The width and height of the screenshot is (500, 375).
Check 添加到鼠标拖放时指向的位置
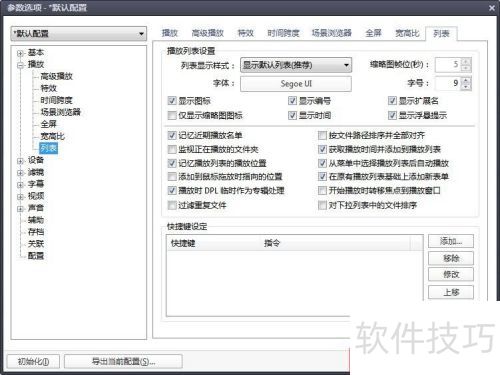(172, 177)
